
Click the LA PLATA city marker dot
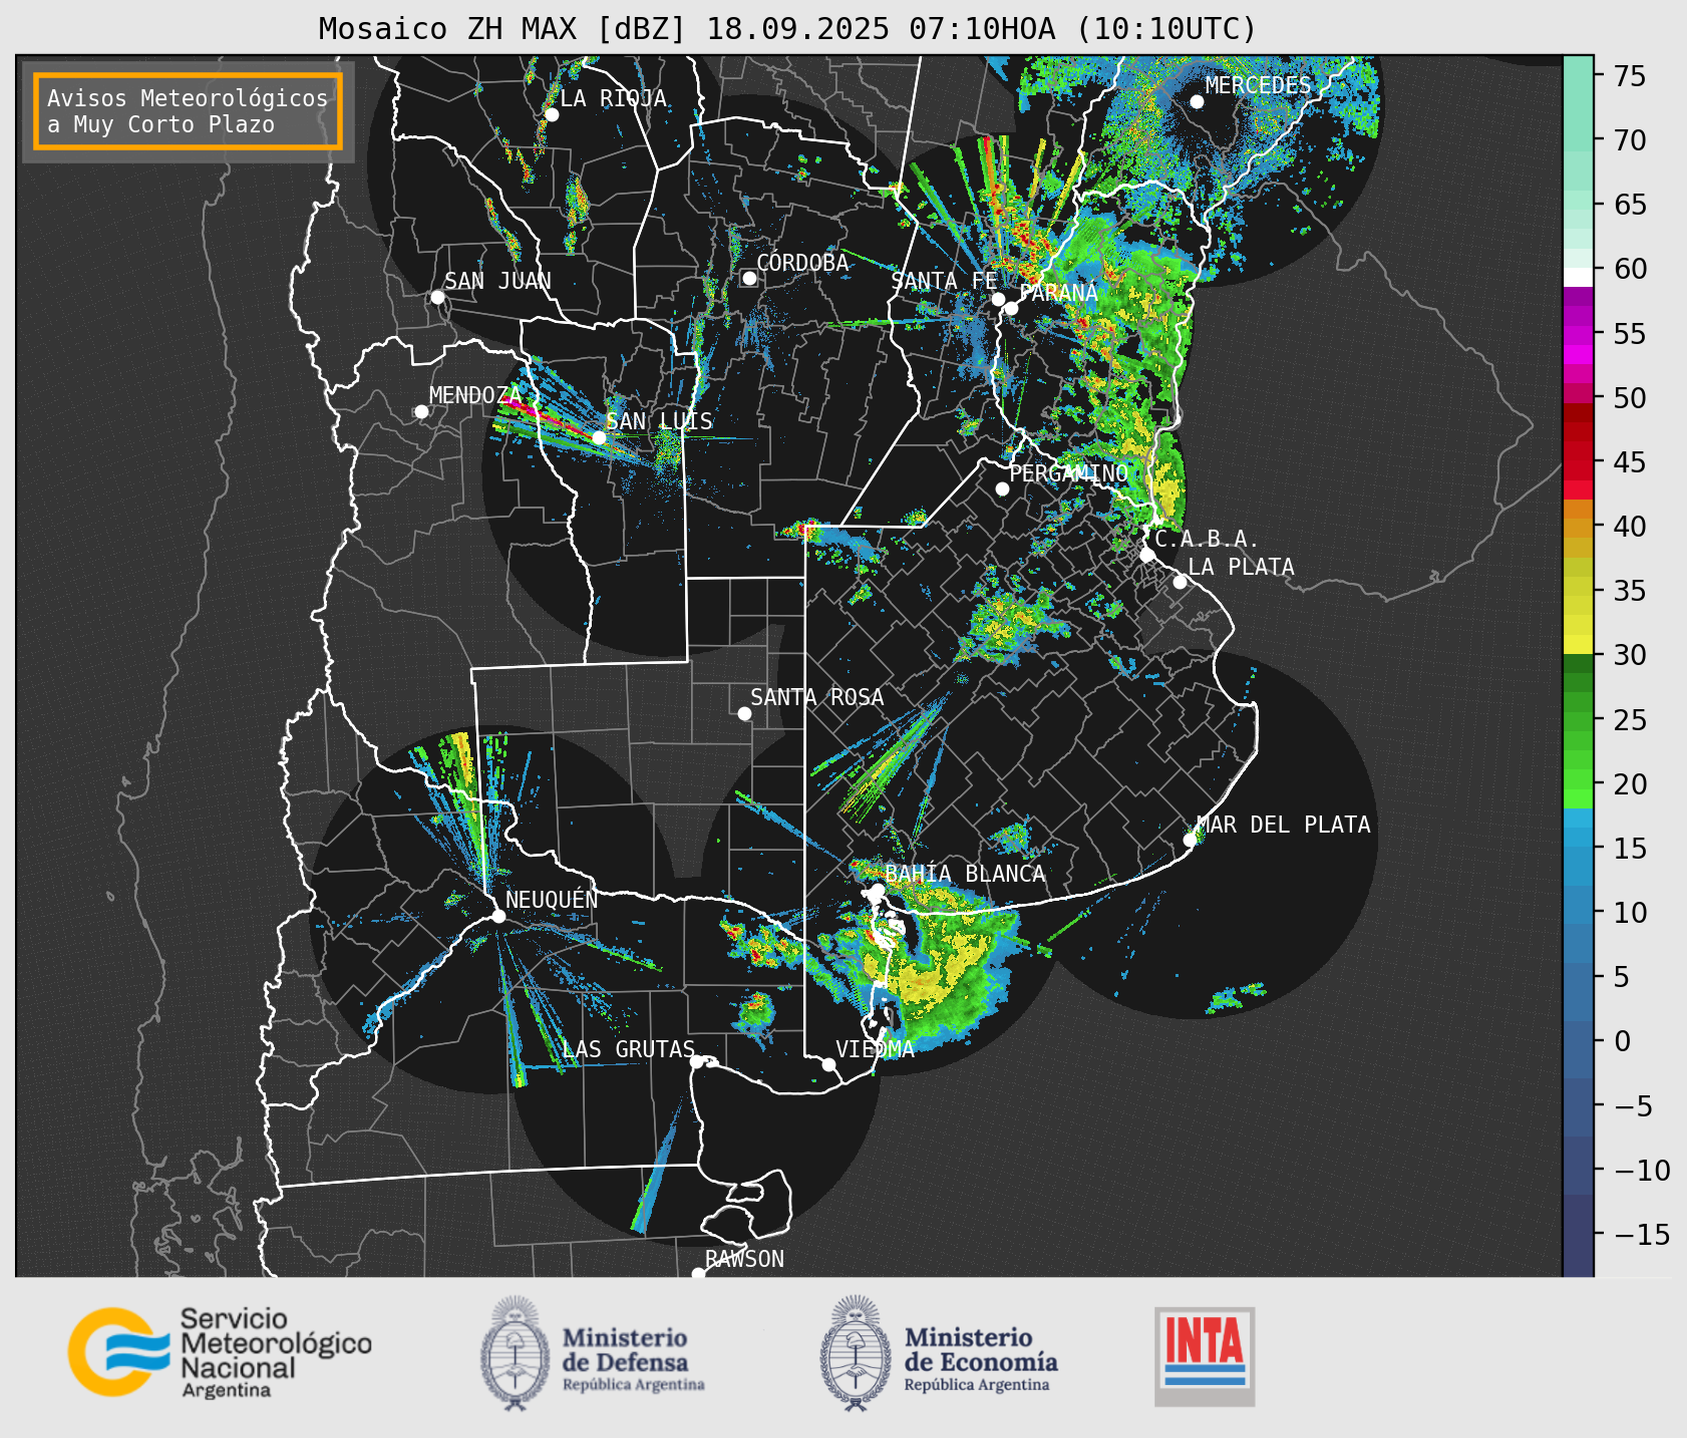(x=1180, y=582)
